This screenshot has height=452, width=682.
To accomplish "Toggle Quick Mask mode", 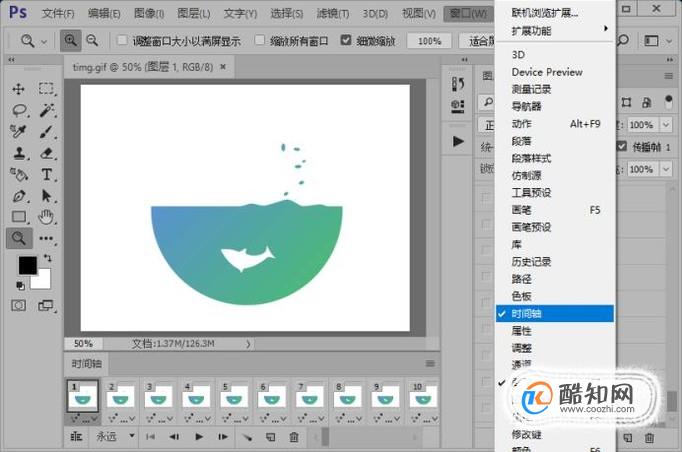I will 18,305.
